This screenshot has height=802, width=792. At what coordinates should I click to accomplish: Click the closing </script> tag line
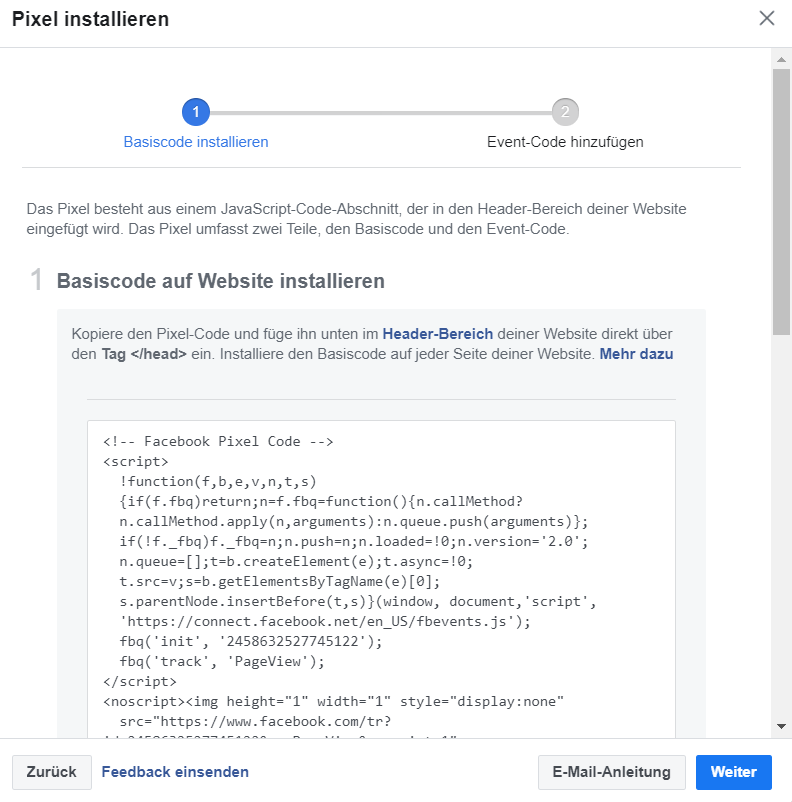[140, 681]
